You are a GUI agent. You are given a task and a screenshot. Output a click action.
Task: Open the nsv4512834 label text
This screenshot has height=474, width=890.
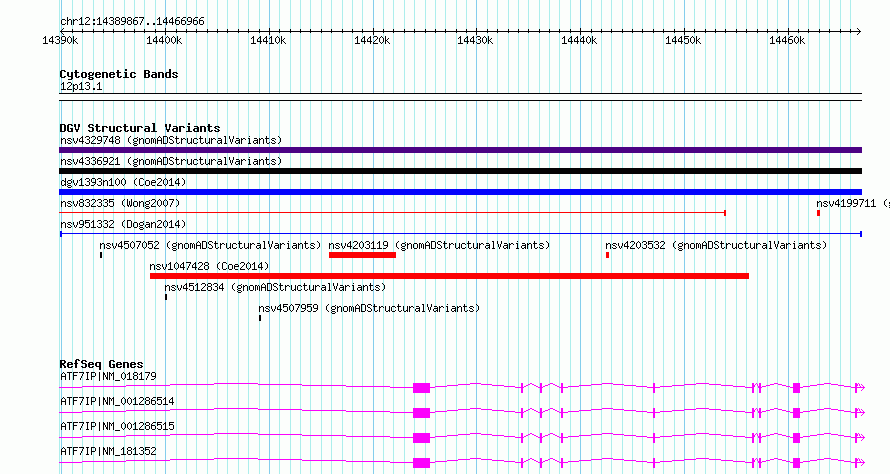point(275,287)
